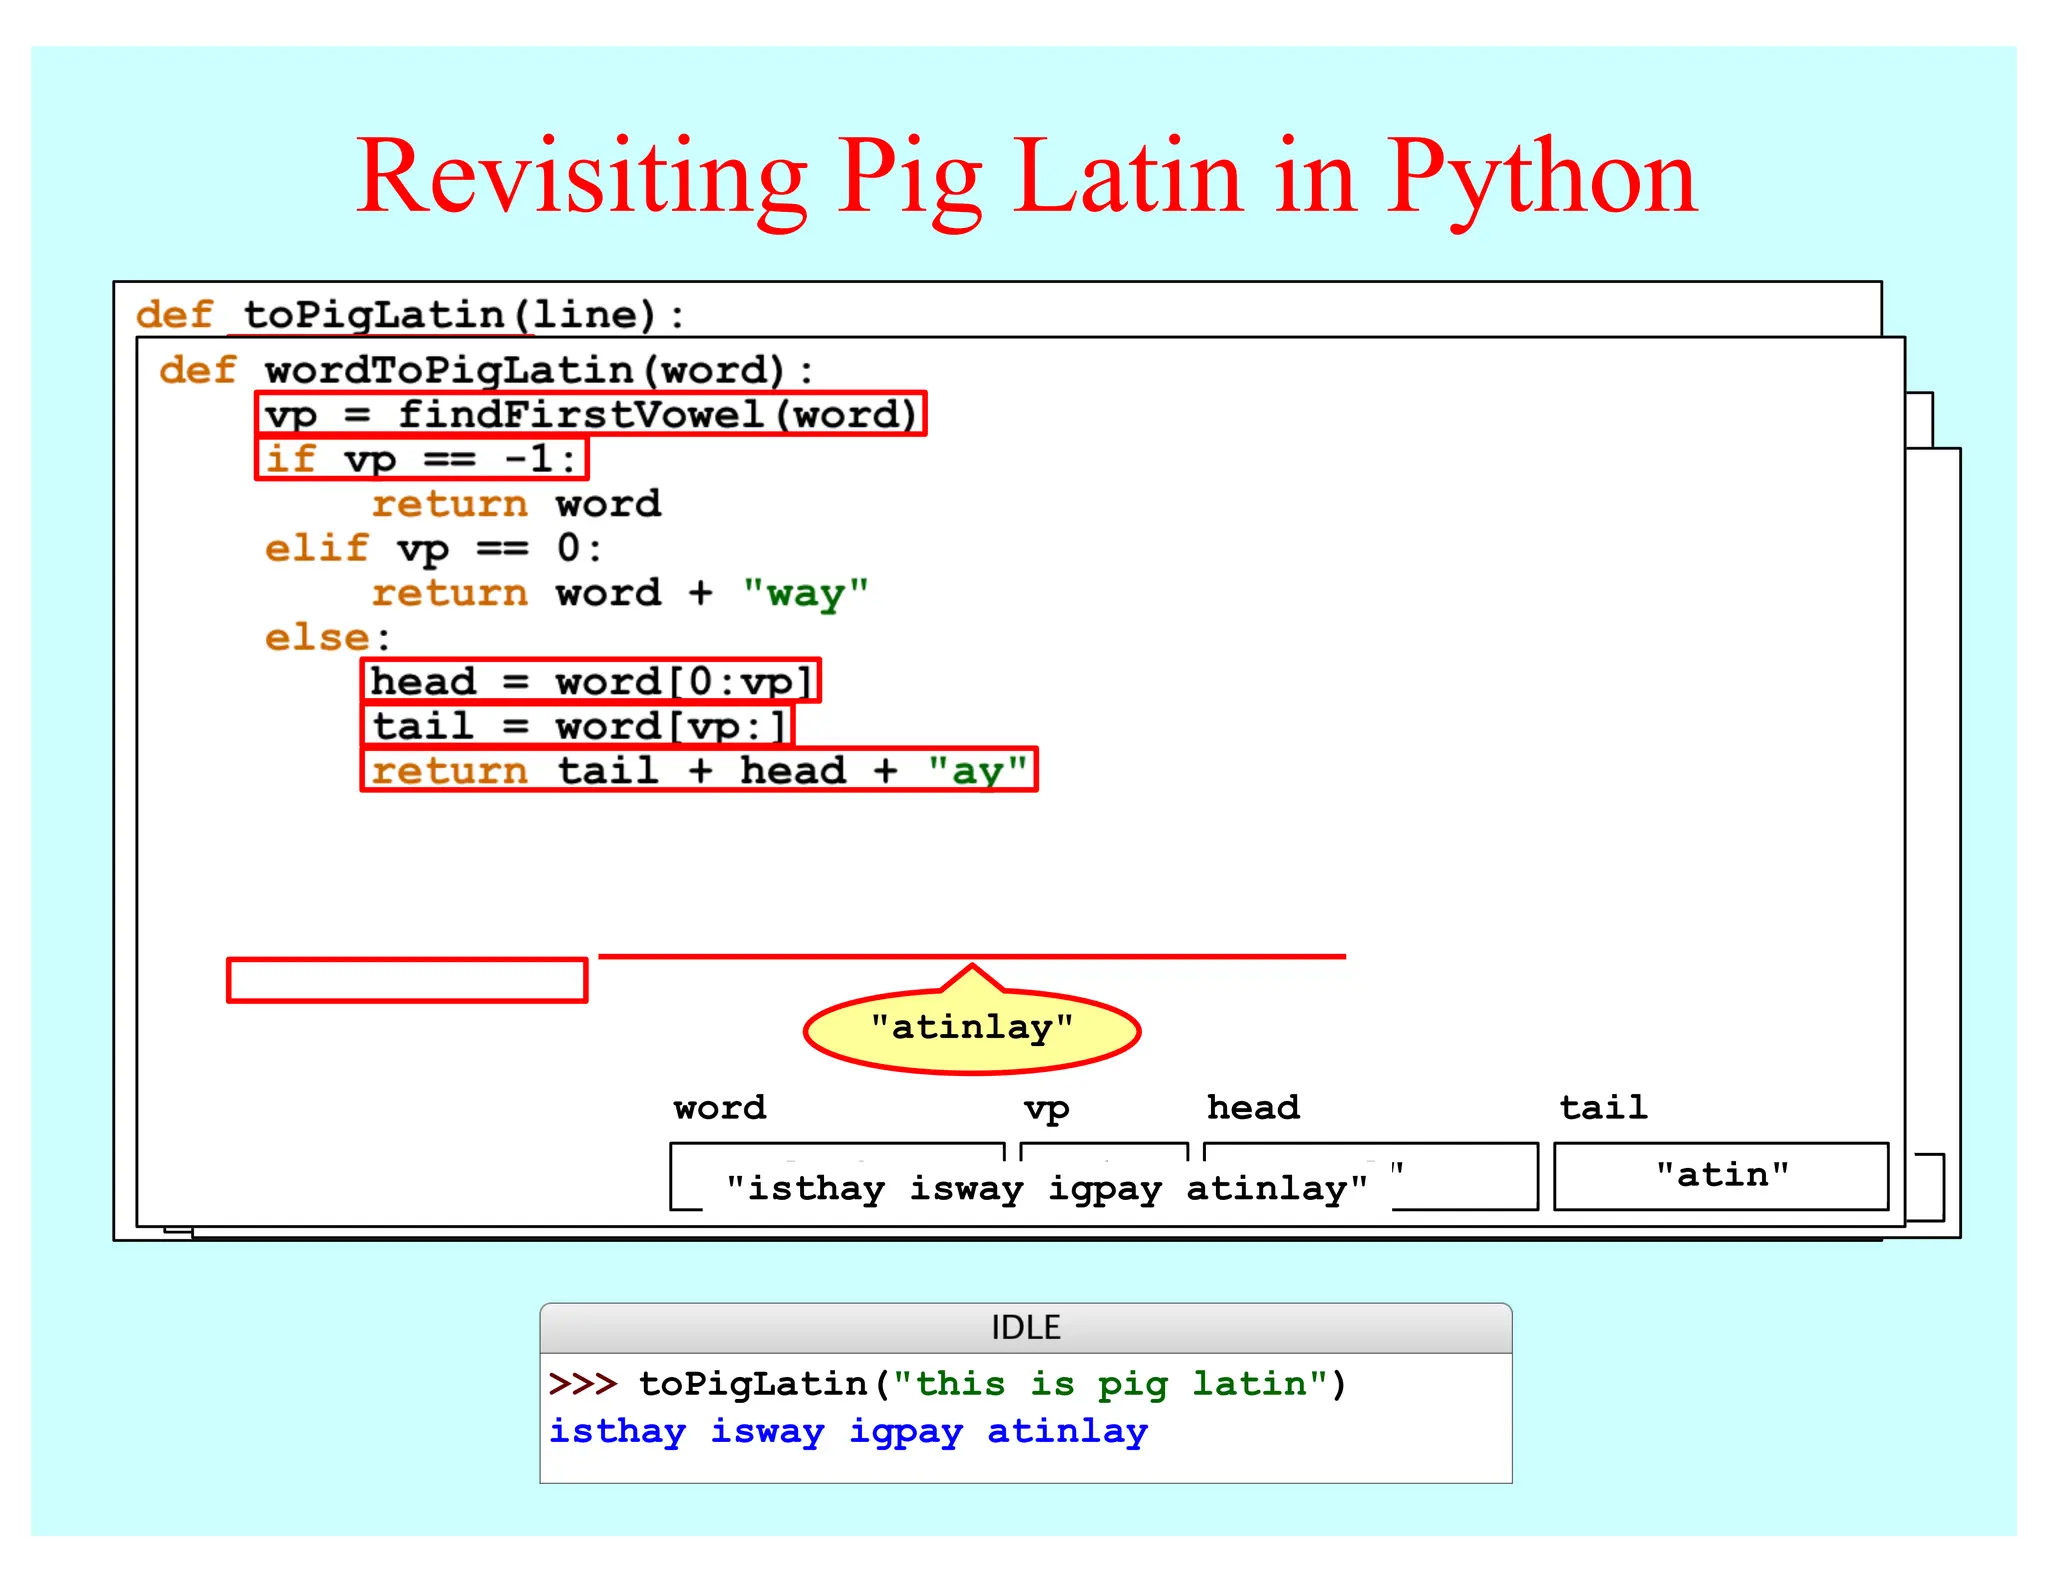Click the "word" variable label
Image resolution: width=2048 pixels, height=1582 pixels.
pyautogui.click(x=720, y=1107)
